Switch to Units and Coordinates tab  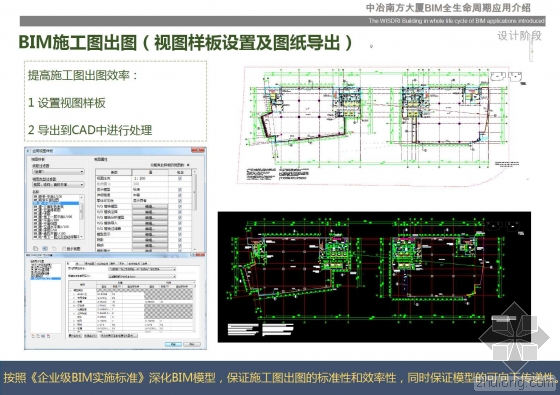(134, 264)
